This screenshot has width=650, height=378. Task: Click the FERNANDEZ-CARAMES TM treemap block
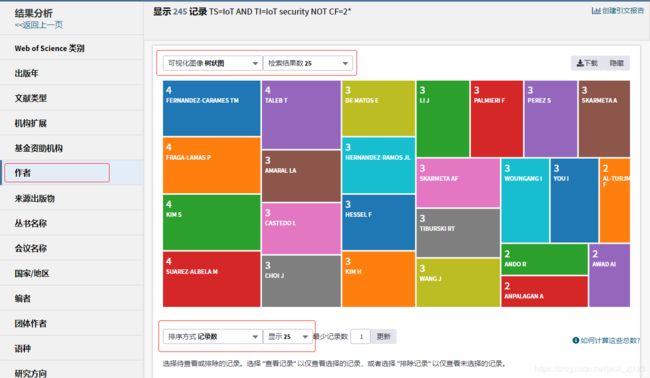click(x=211, y=109)
